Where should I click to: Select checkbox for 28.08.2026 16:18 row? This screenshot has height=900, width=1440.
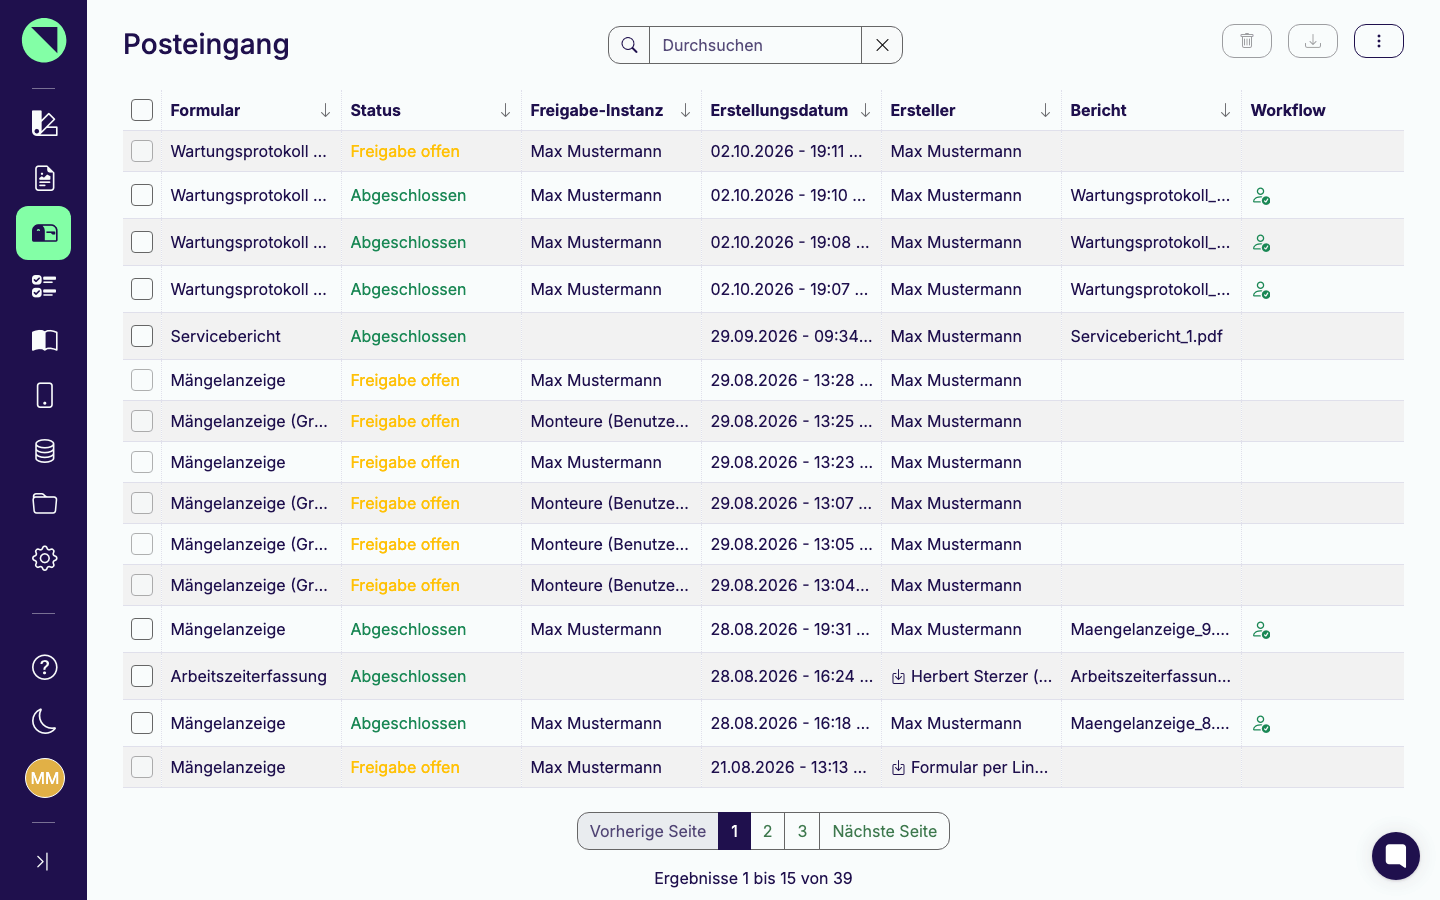[x=142, y=723]
